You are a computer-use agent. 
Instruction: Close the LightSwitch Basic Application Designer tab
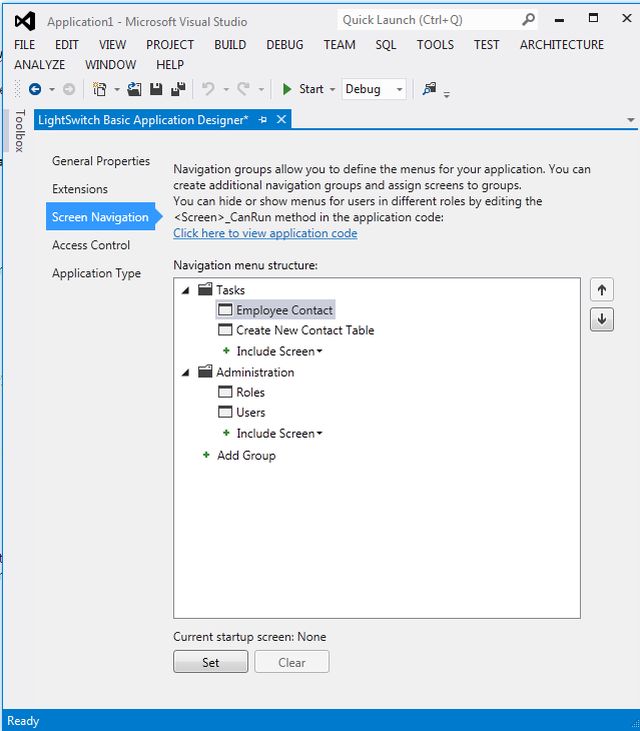281,119
